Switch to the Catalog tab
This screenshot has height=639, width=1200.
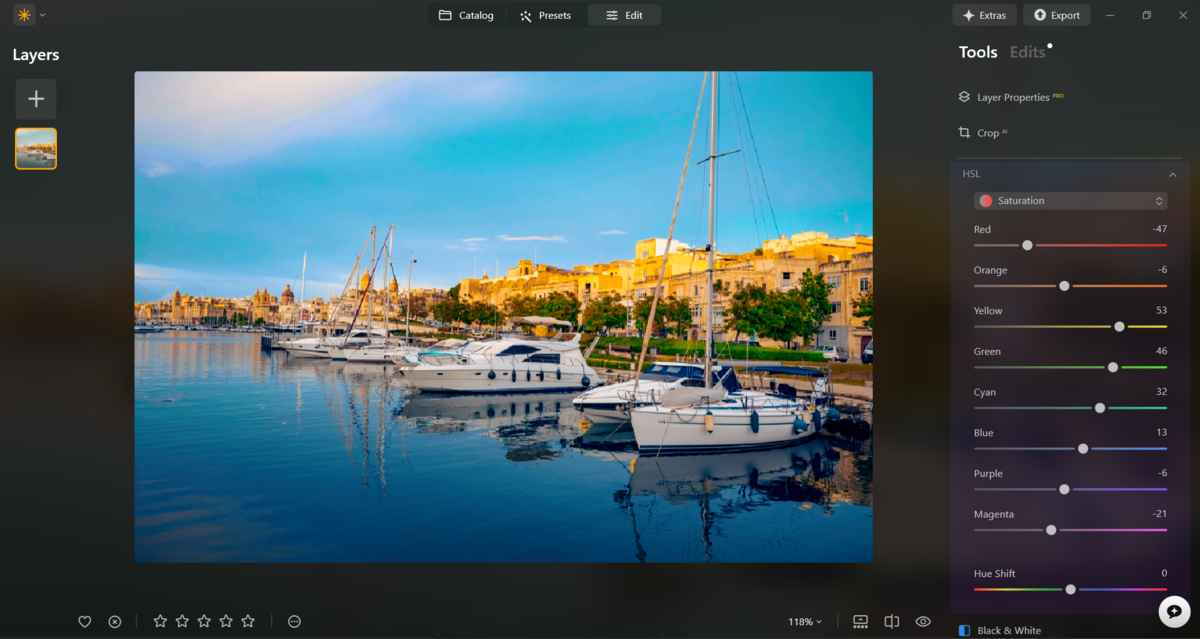pos(466,15)
